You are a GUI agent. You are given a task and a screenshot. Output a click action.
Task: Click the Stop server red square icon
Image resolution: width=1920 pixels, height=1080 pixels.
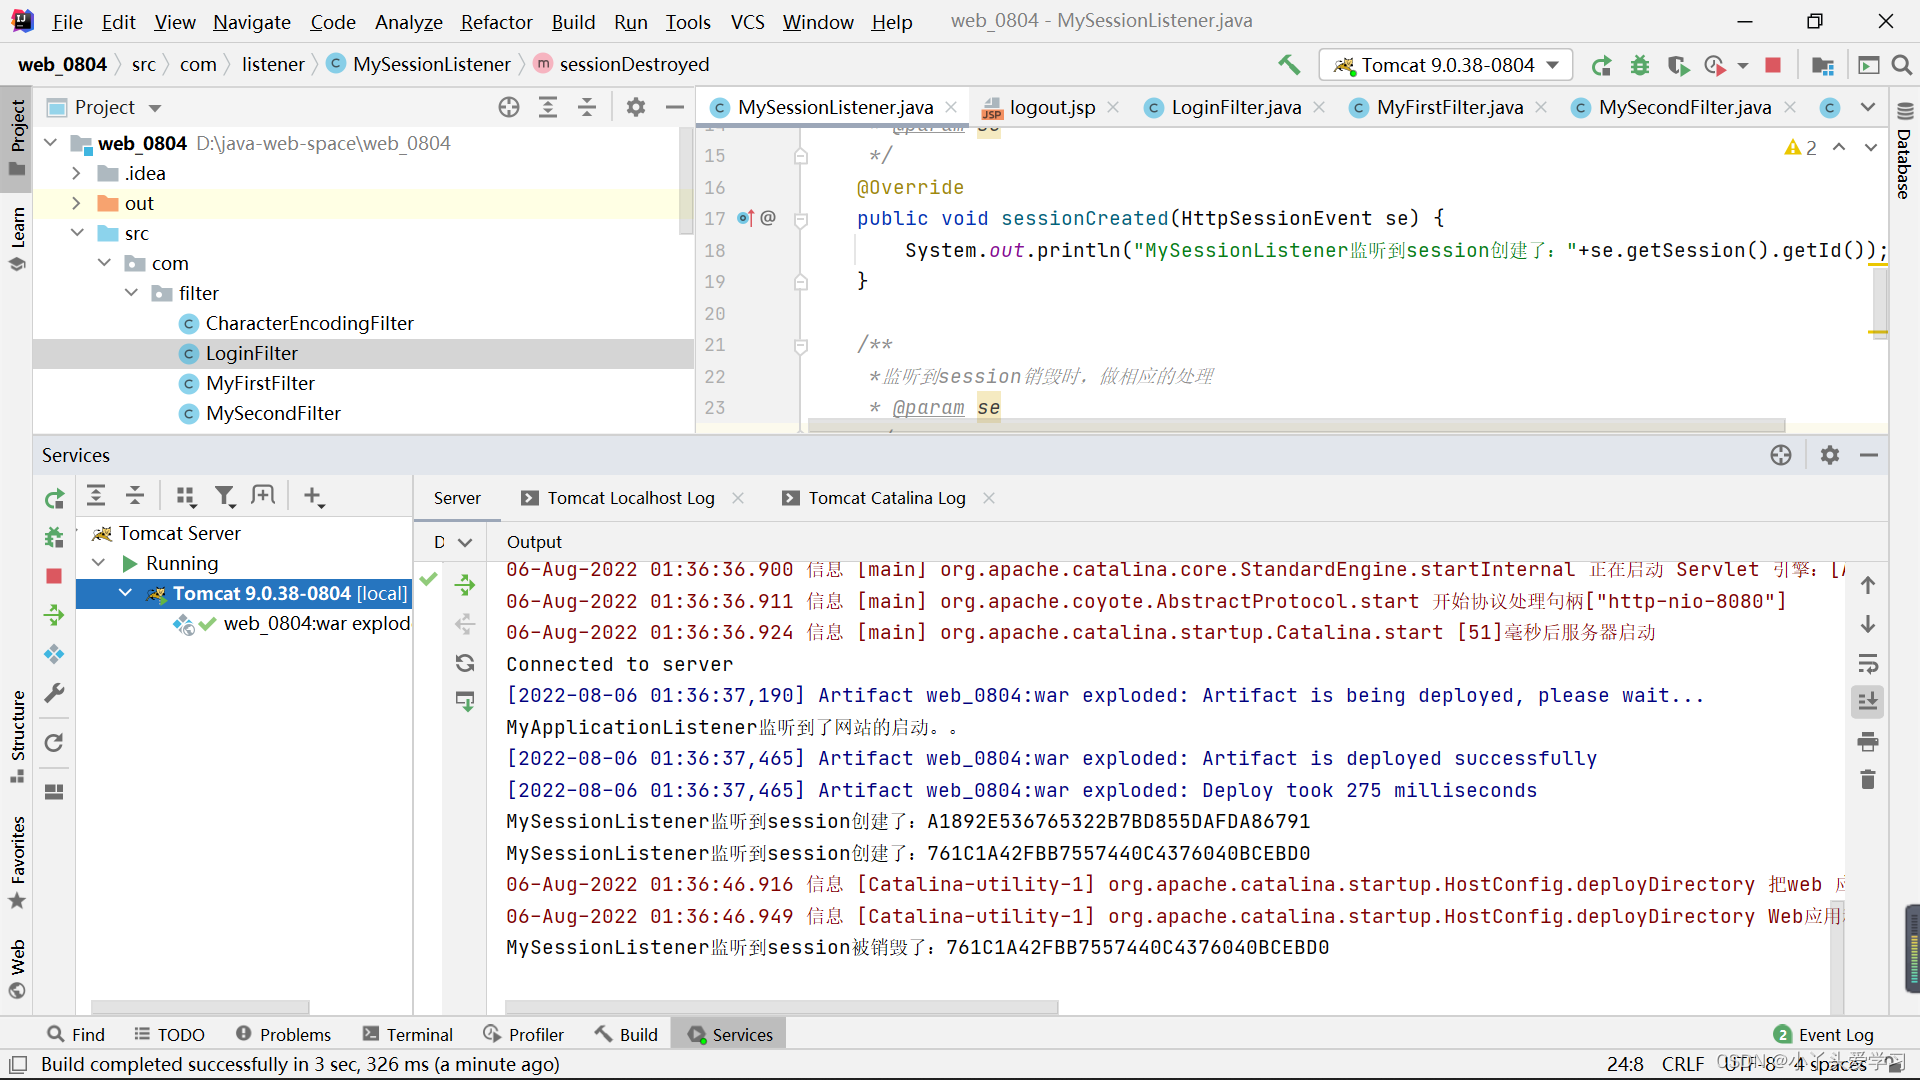click(x=53, y=576)
